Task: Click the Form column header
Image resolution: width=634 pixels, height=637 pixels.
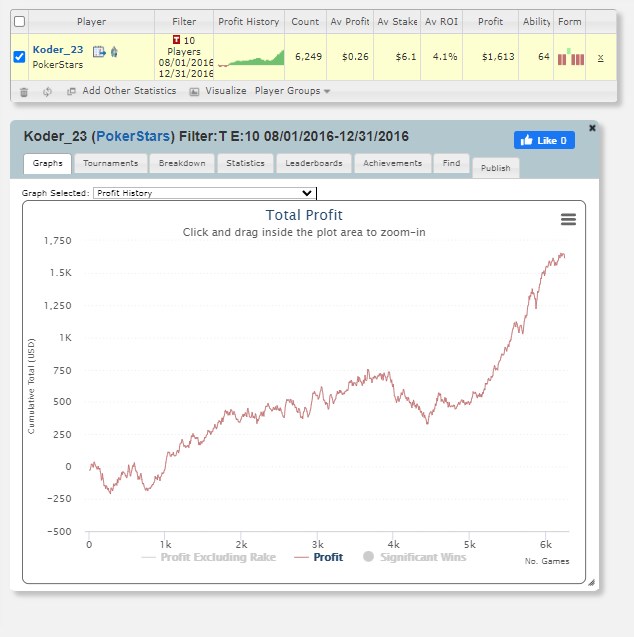Action: coord(569,22)
